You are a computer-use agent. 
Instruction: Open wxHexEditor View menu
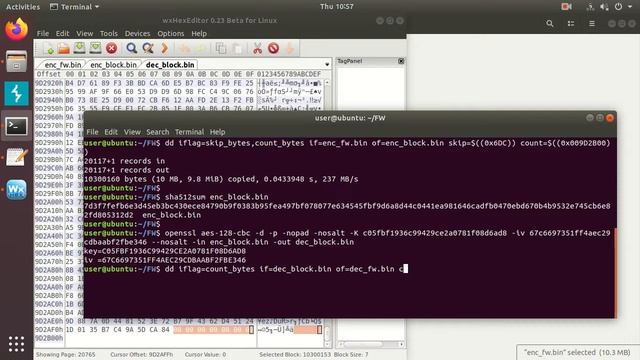[x=84, y=33]
